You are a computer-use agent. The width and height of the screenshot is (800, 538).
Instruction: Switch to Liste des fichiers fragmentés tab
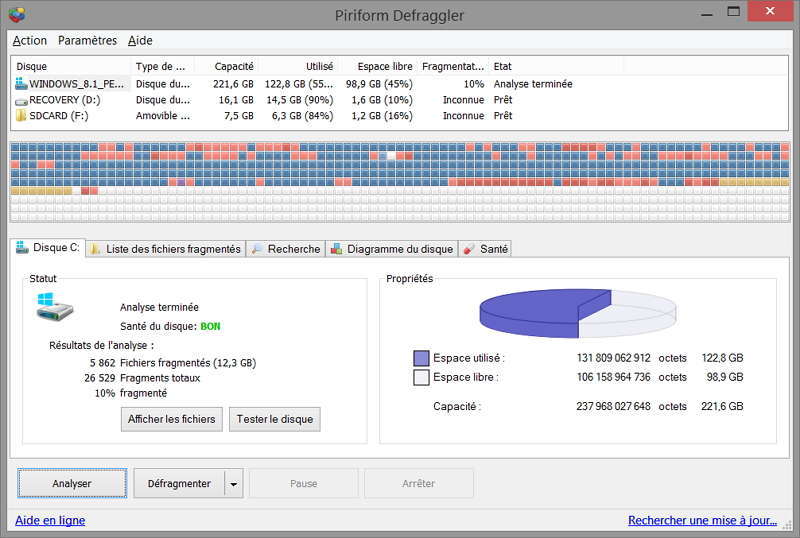click(166, 249)
